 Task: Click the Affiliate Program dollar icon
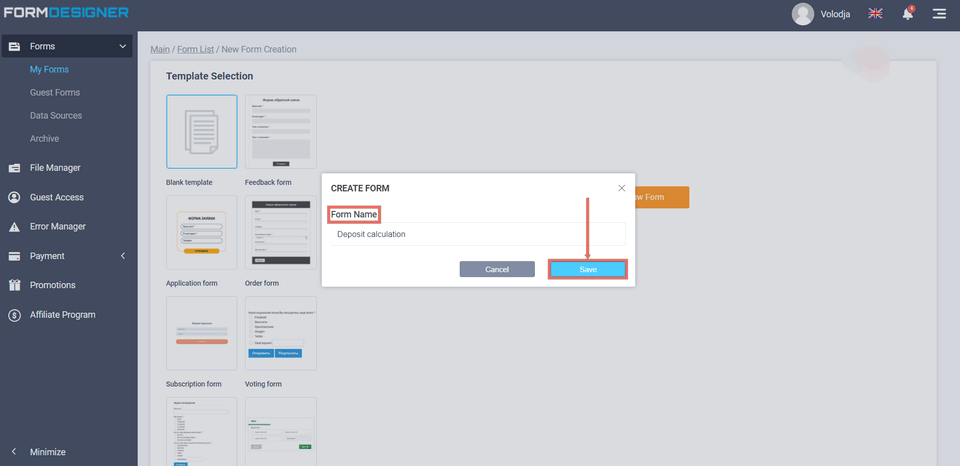click(15, 315)
